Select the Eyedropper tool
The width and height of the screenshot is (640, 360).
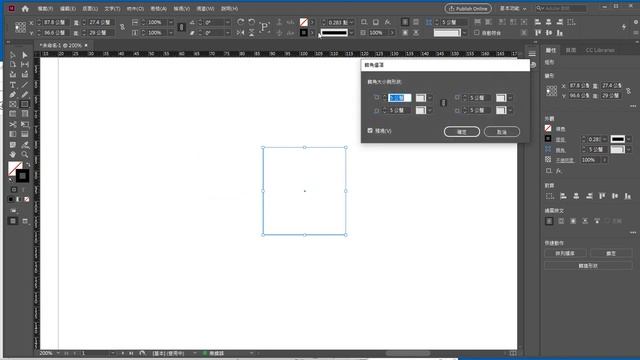point(25,144)
